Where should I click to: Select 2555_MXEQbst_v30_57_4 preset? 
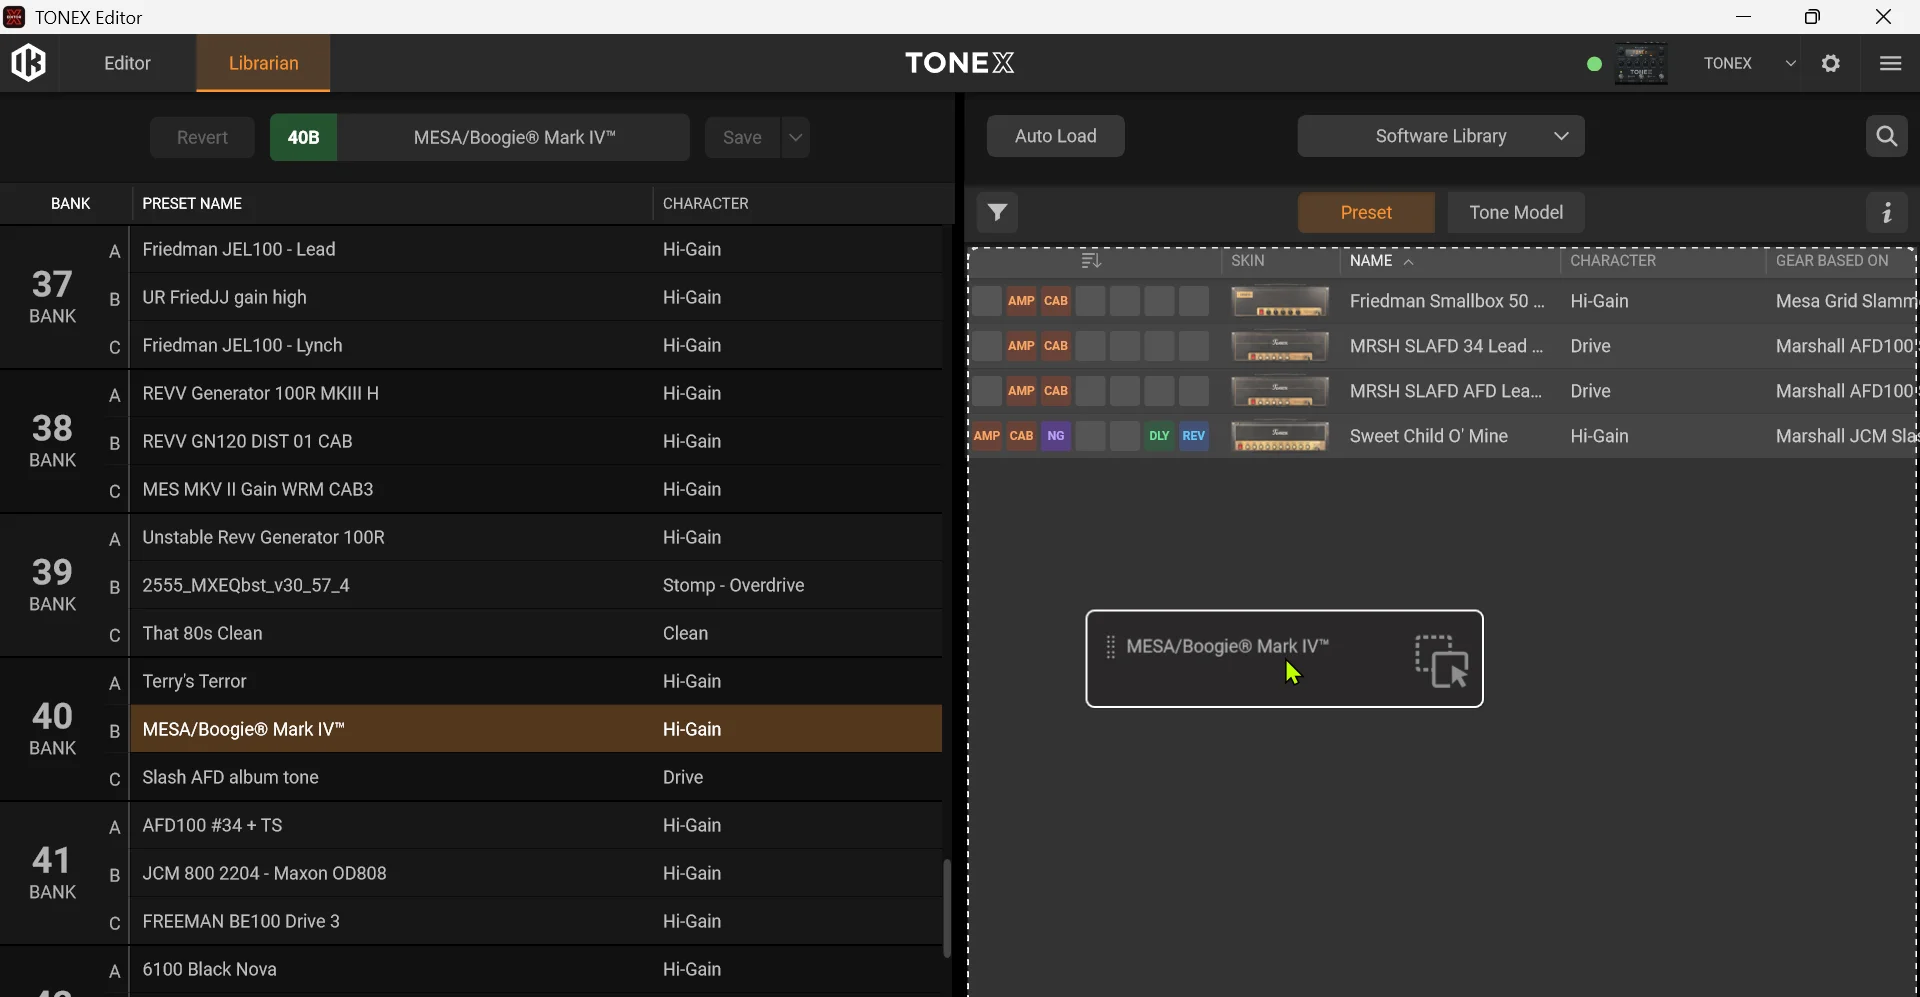[x=536, y=585]
